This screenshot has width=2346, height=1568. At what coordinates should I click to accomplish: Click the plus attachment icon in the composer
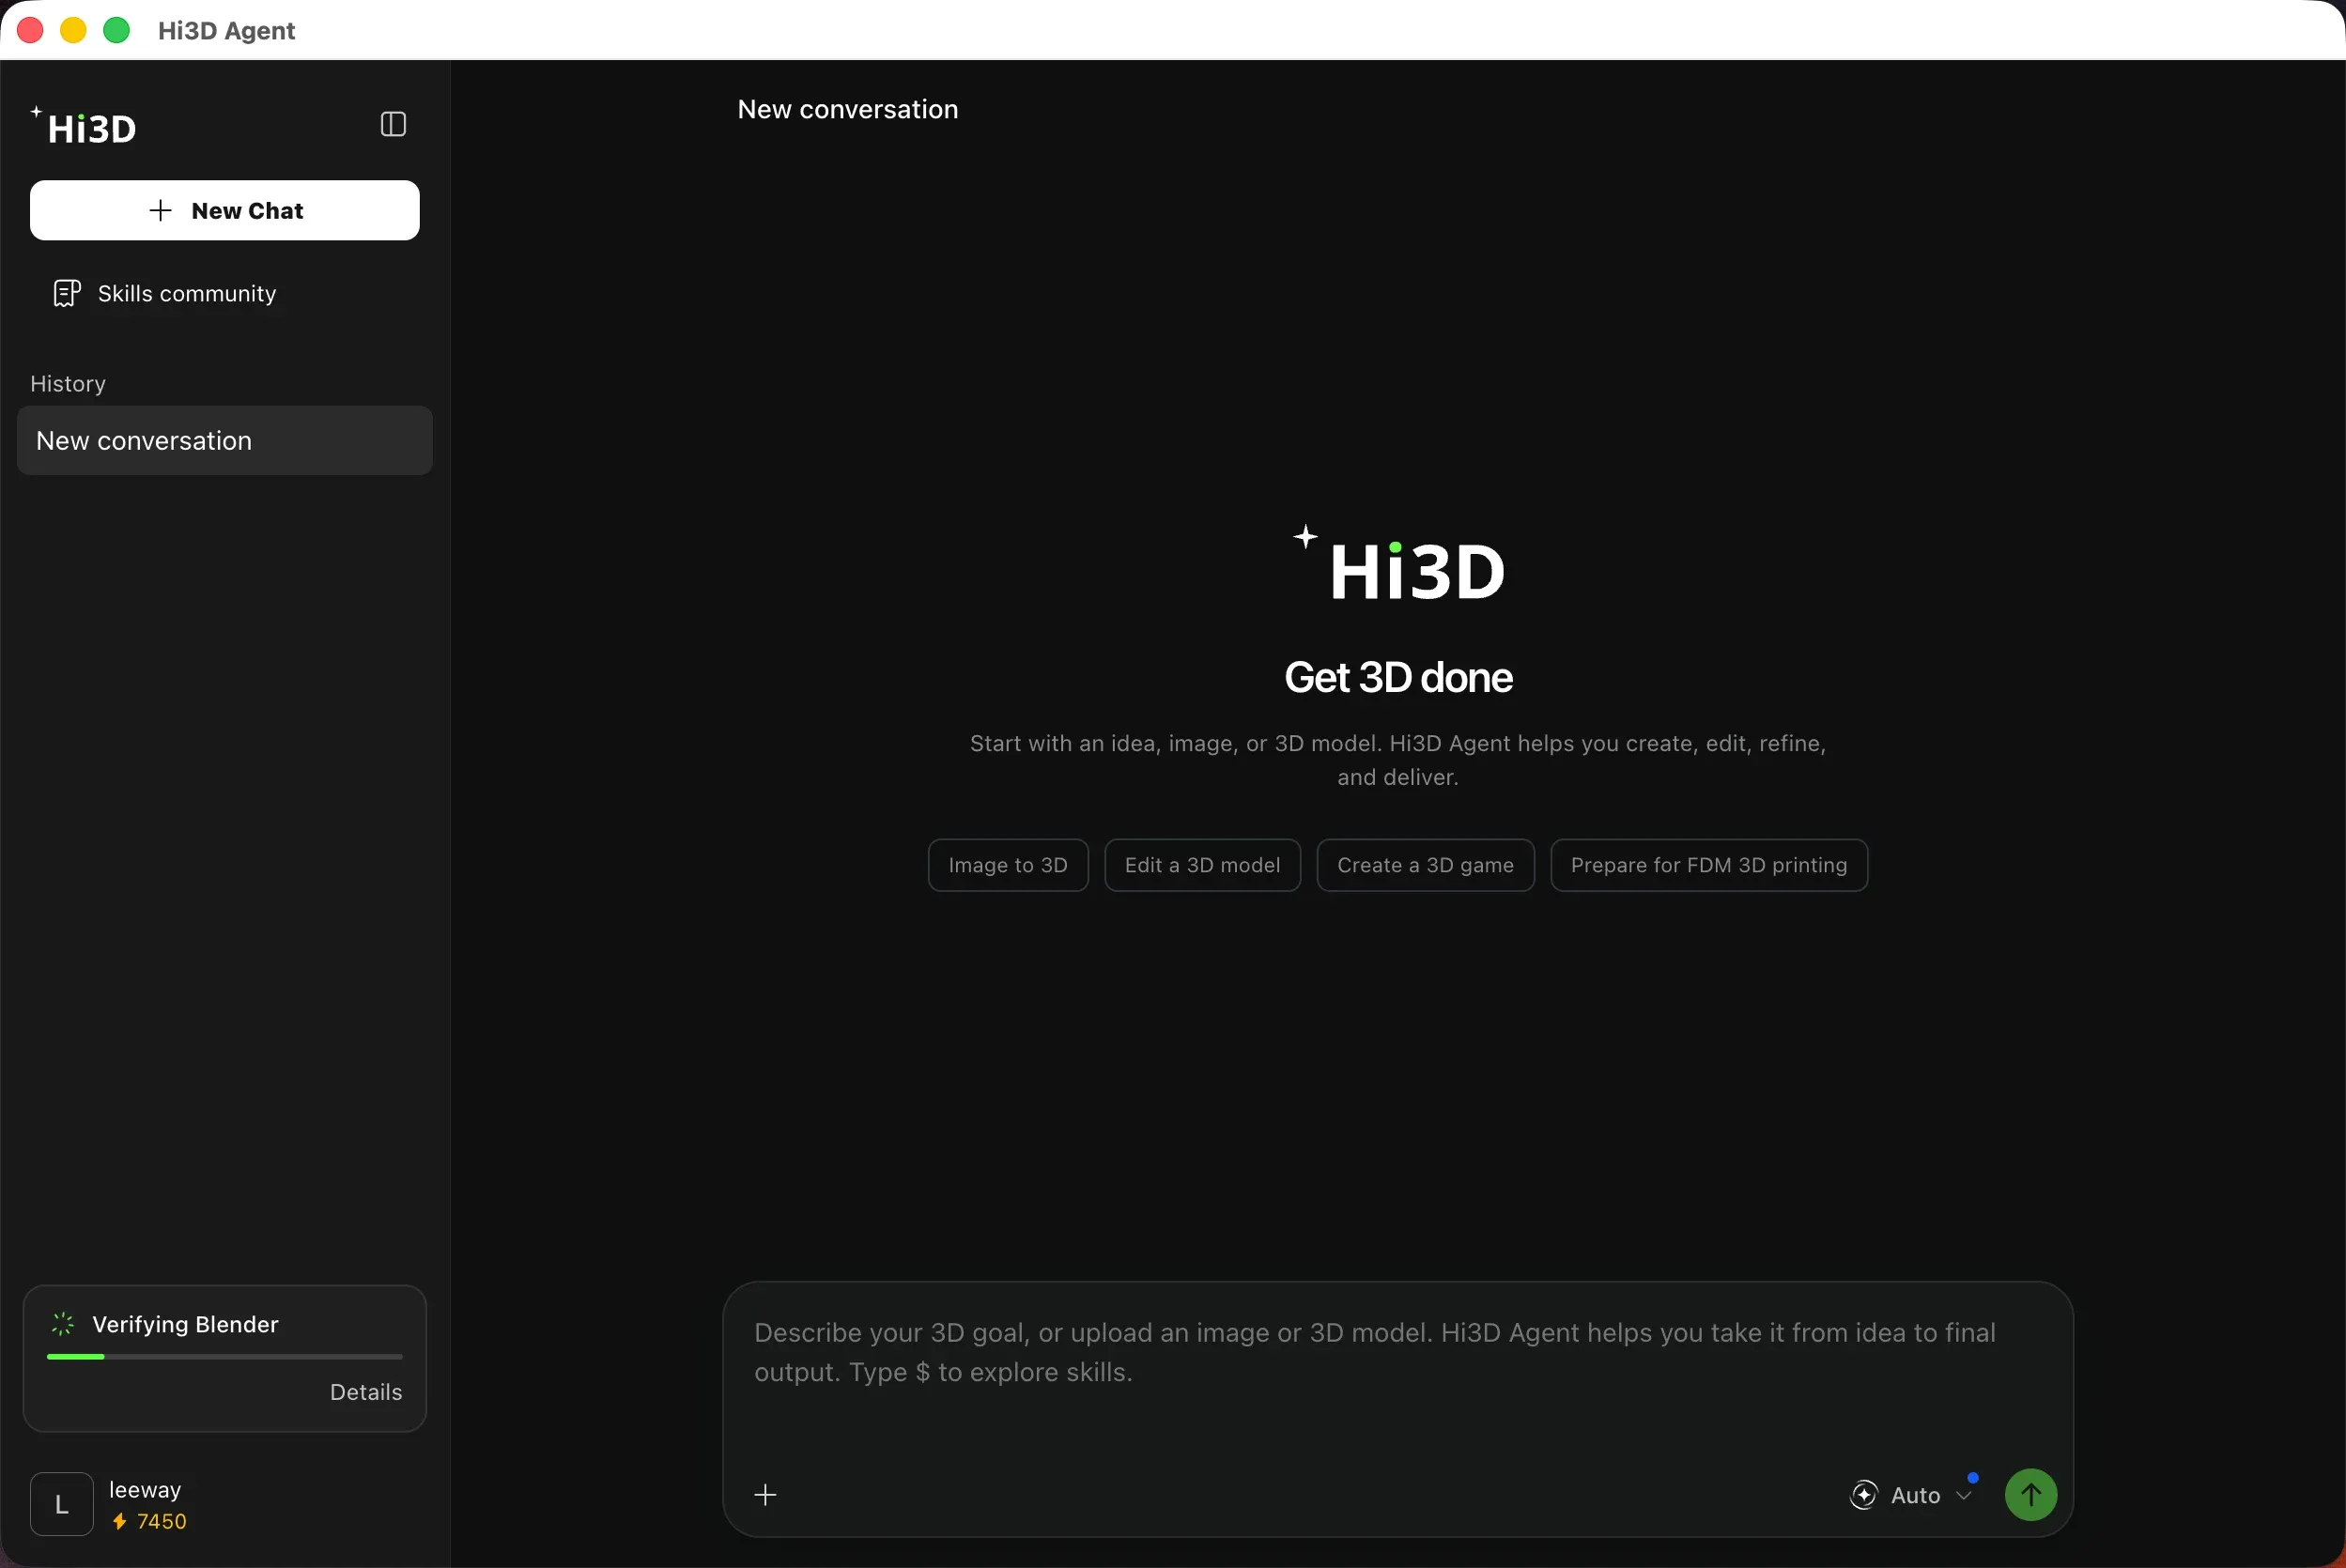765,1494
